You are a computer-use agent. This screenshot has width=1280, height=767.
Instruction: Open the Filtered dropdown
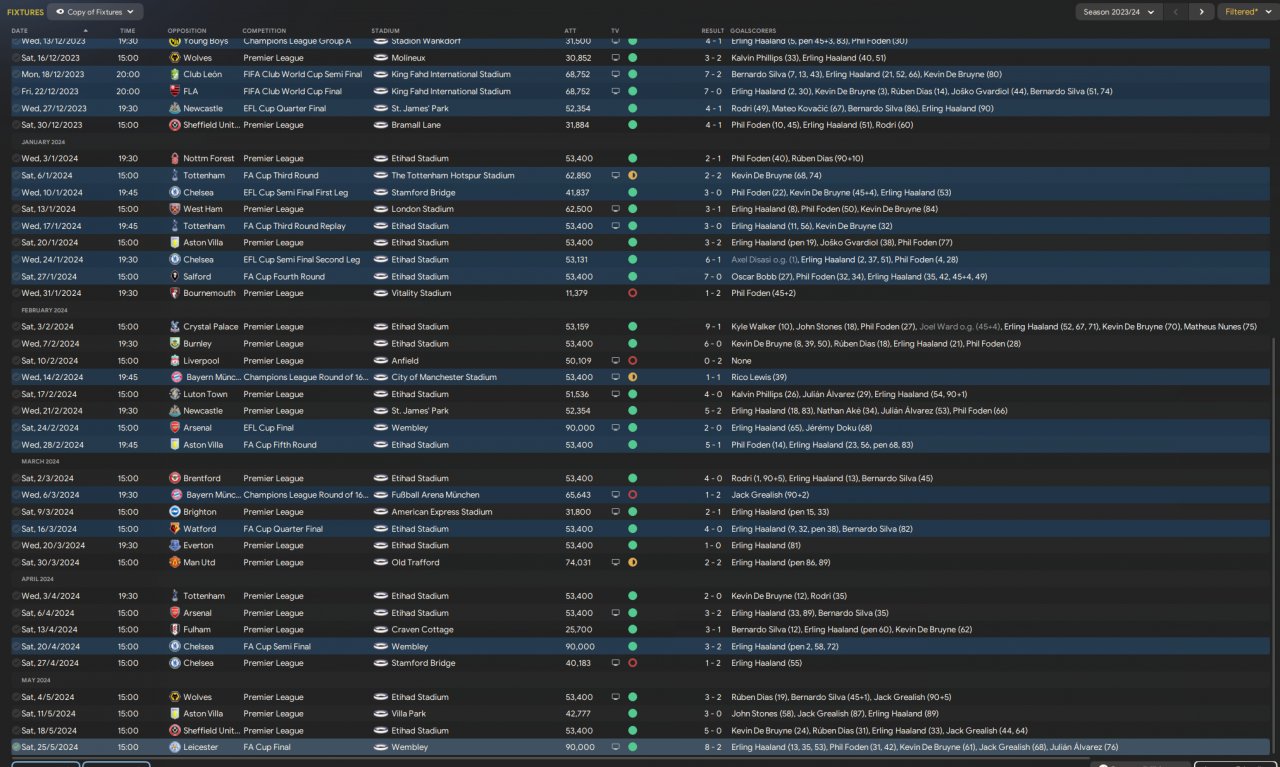tap(1246, 12)
